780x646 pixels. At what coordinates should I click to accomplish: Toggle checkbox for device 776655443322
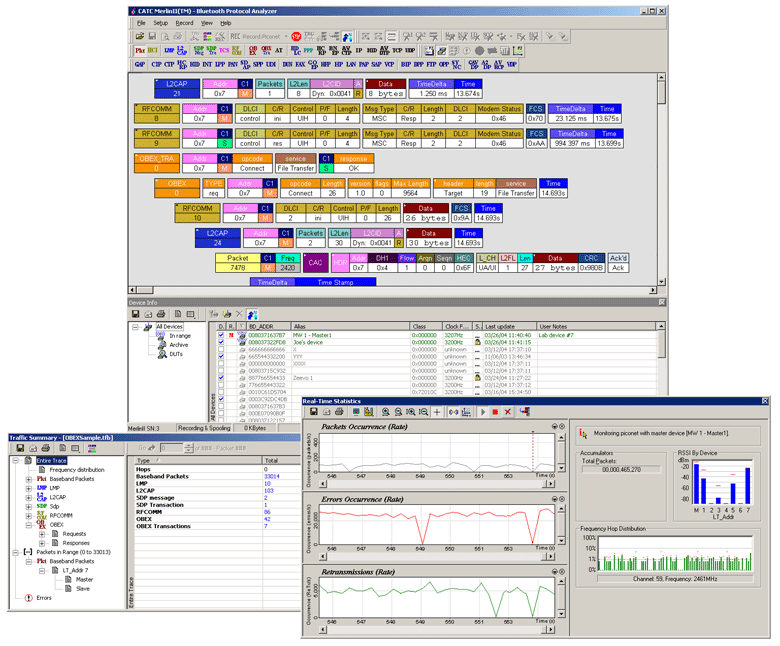[x=221, y=385]
